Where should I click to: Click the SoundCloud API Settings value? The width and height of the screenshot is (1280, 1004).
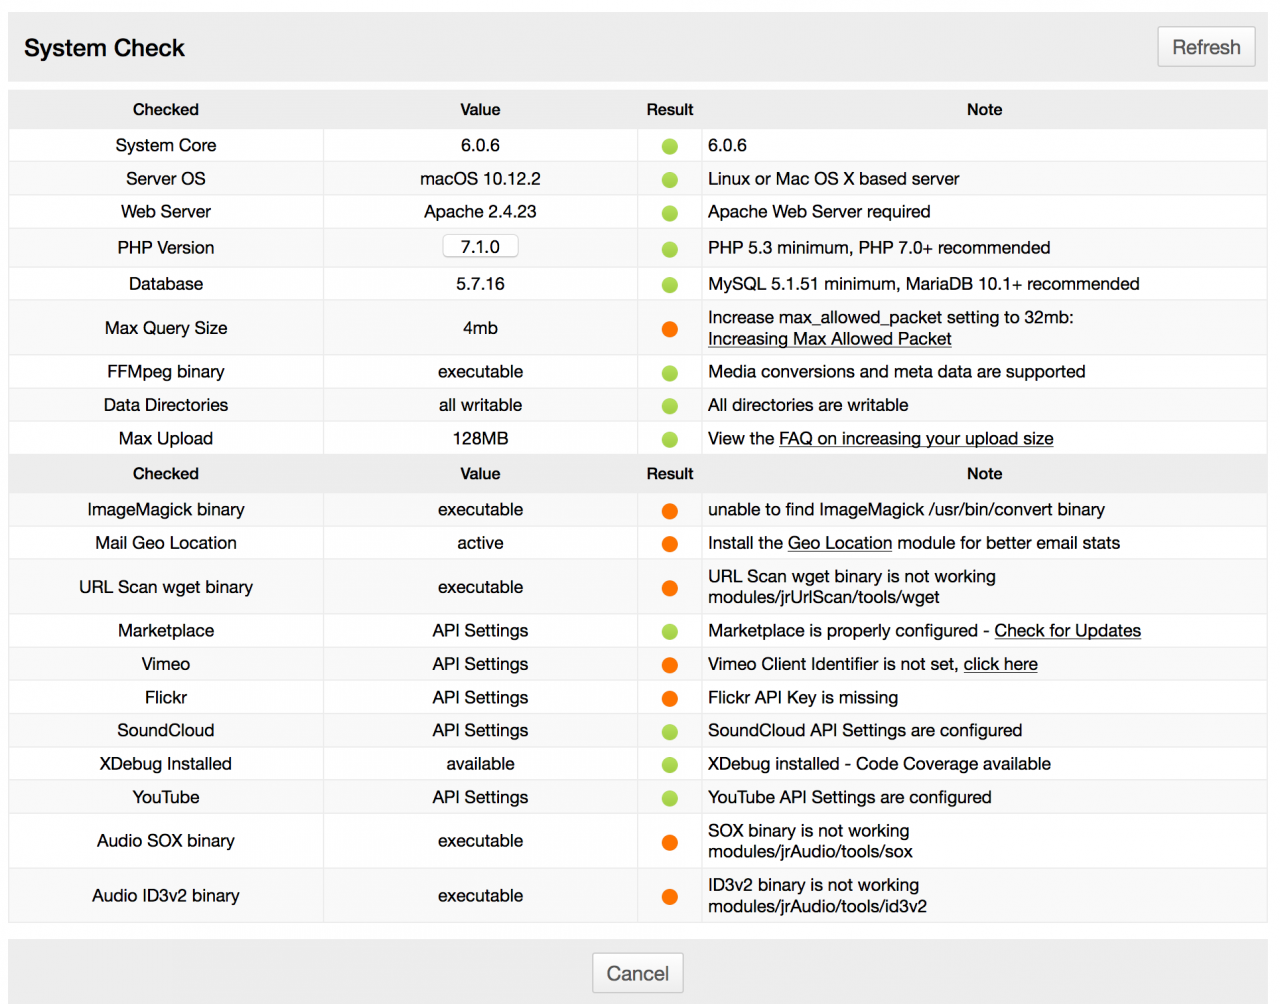pyautogui.click(x=480, y=731)
